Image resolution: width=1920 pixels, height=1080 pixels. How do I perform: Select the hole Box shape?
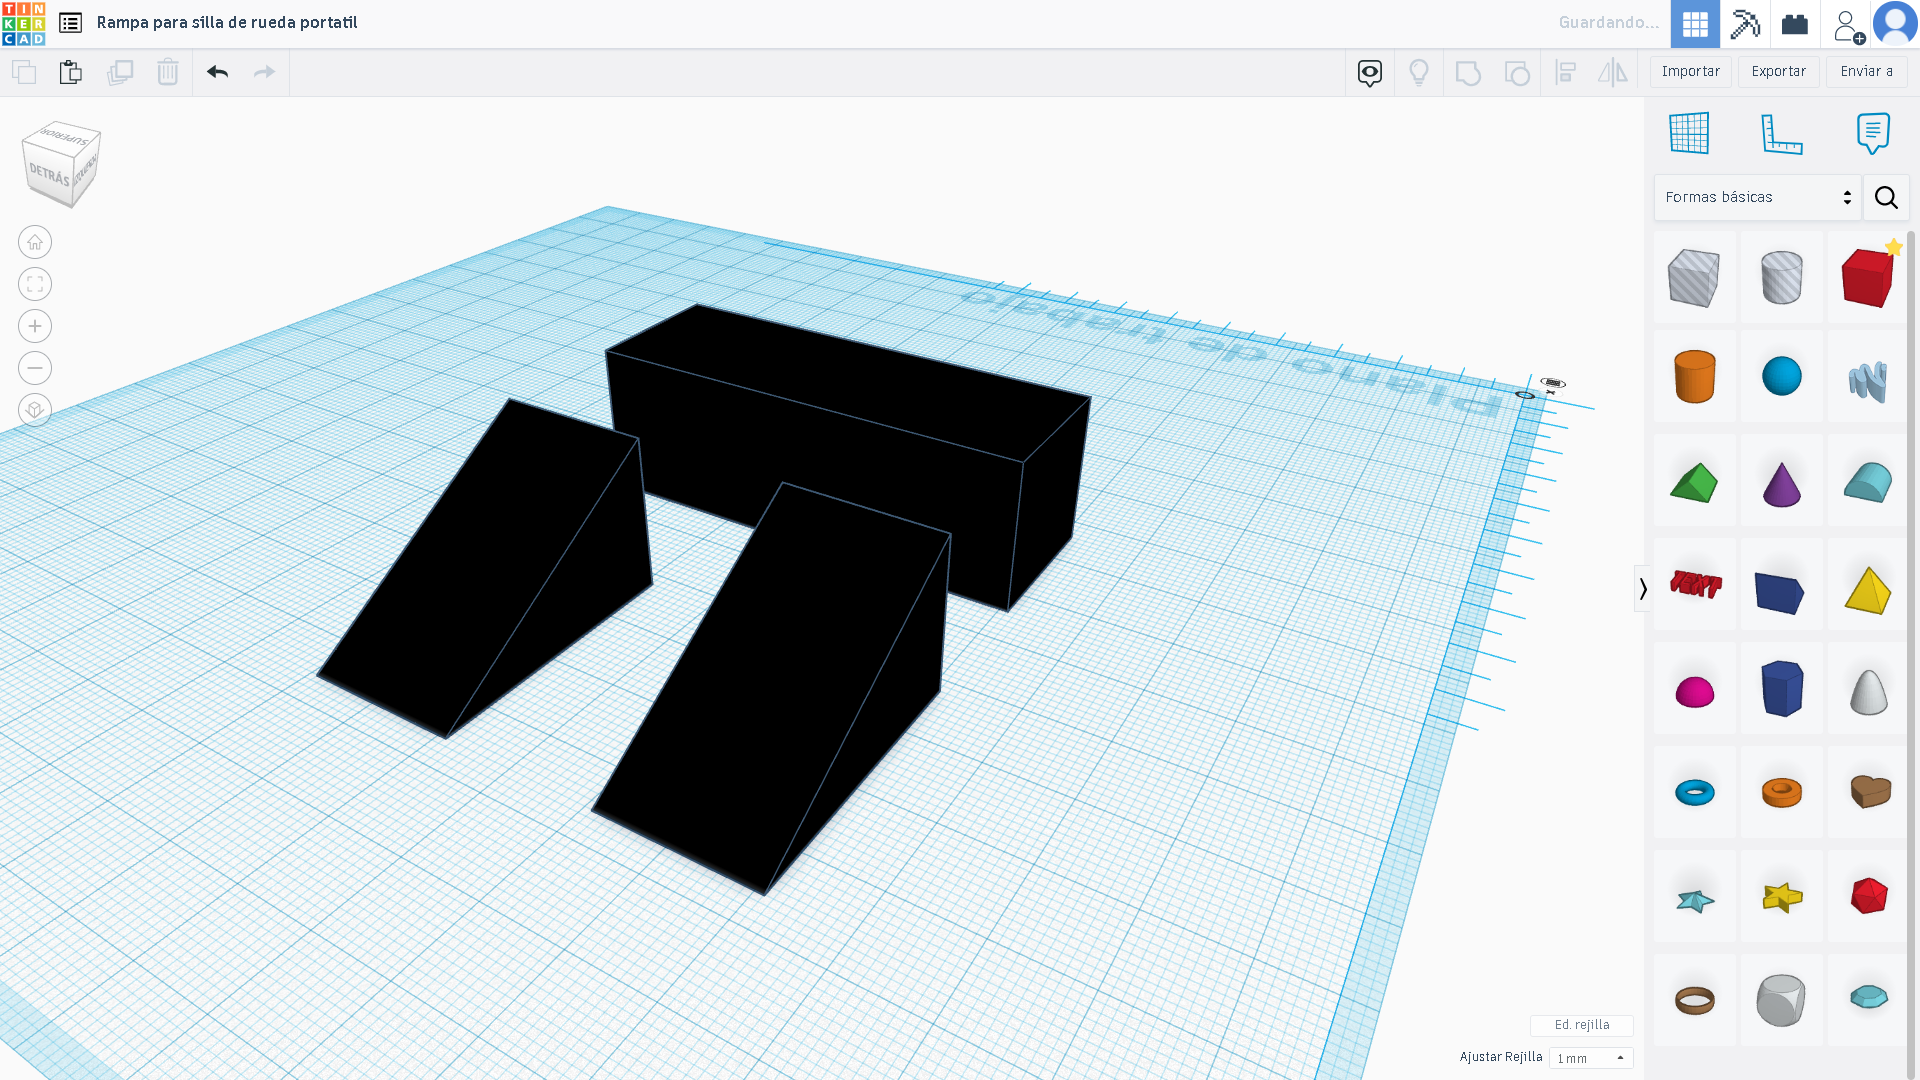[x=1694, y=277]
